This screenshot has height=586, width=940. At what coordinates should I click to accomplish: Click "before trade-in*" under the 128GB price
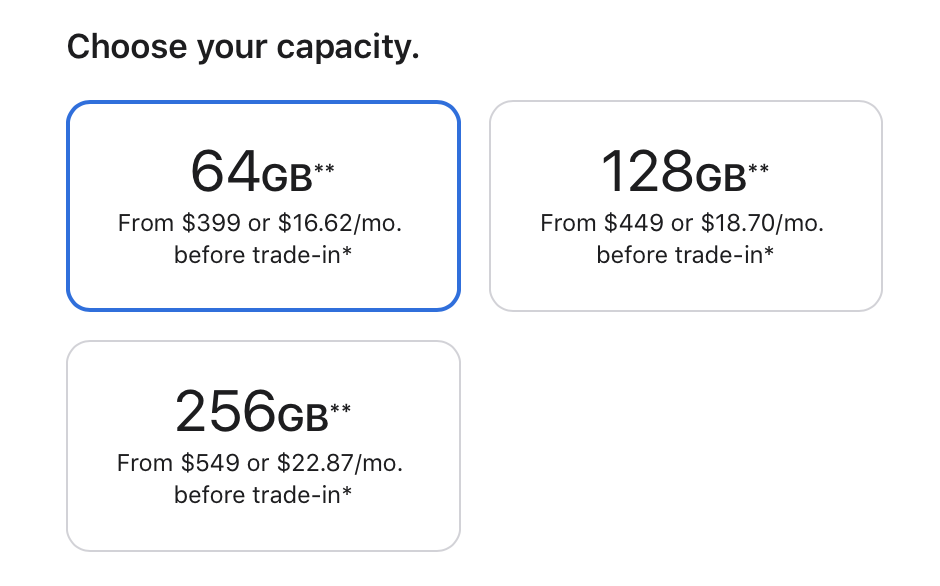click(x=685, y=255)
